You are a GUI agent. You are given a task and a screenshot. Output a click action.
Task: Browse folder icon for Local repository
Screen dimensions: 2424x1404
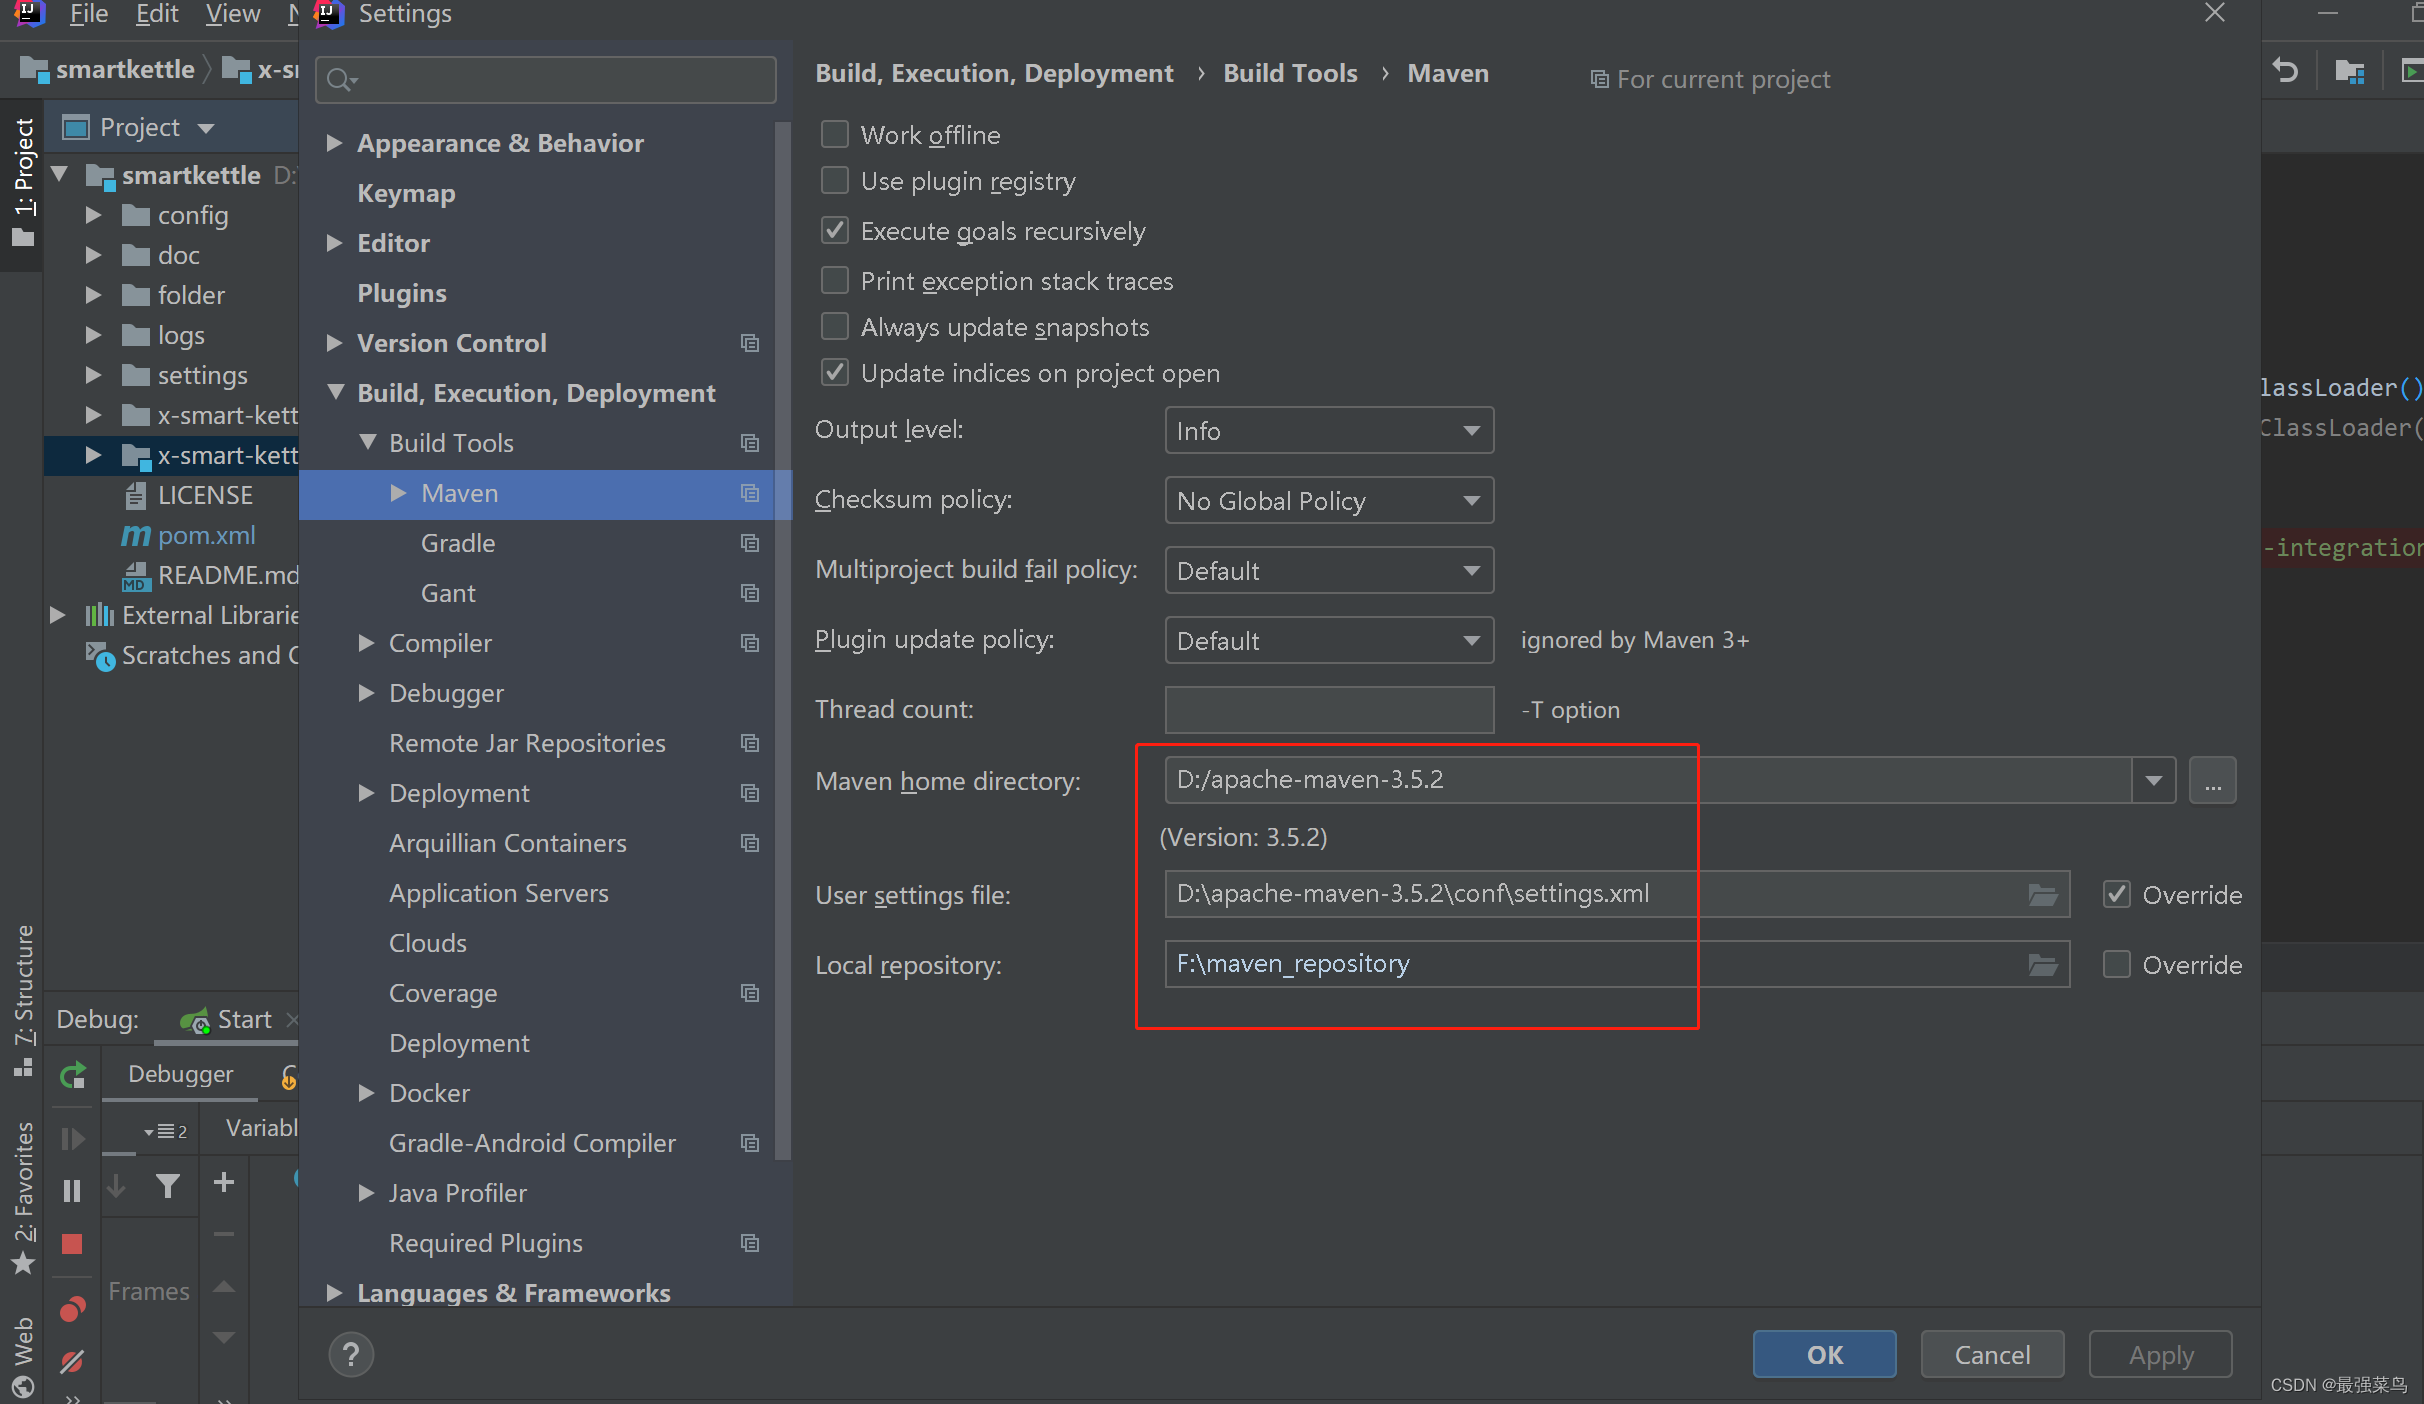coord(2042,964)
